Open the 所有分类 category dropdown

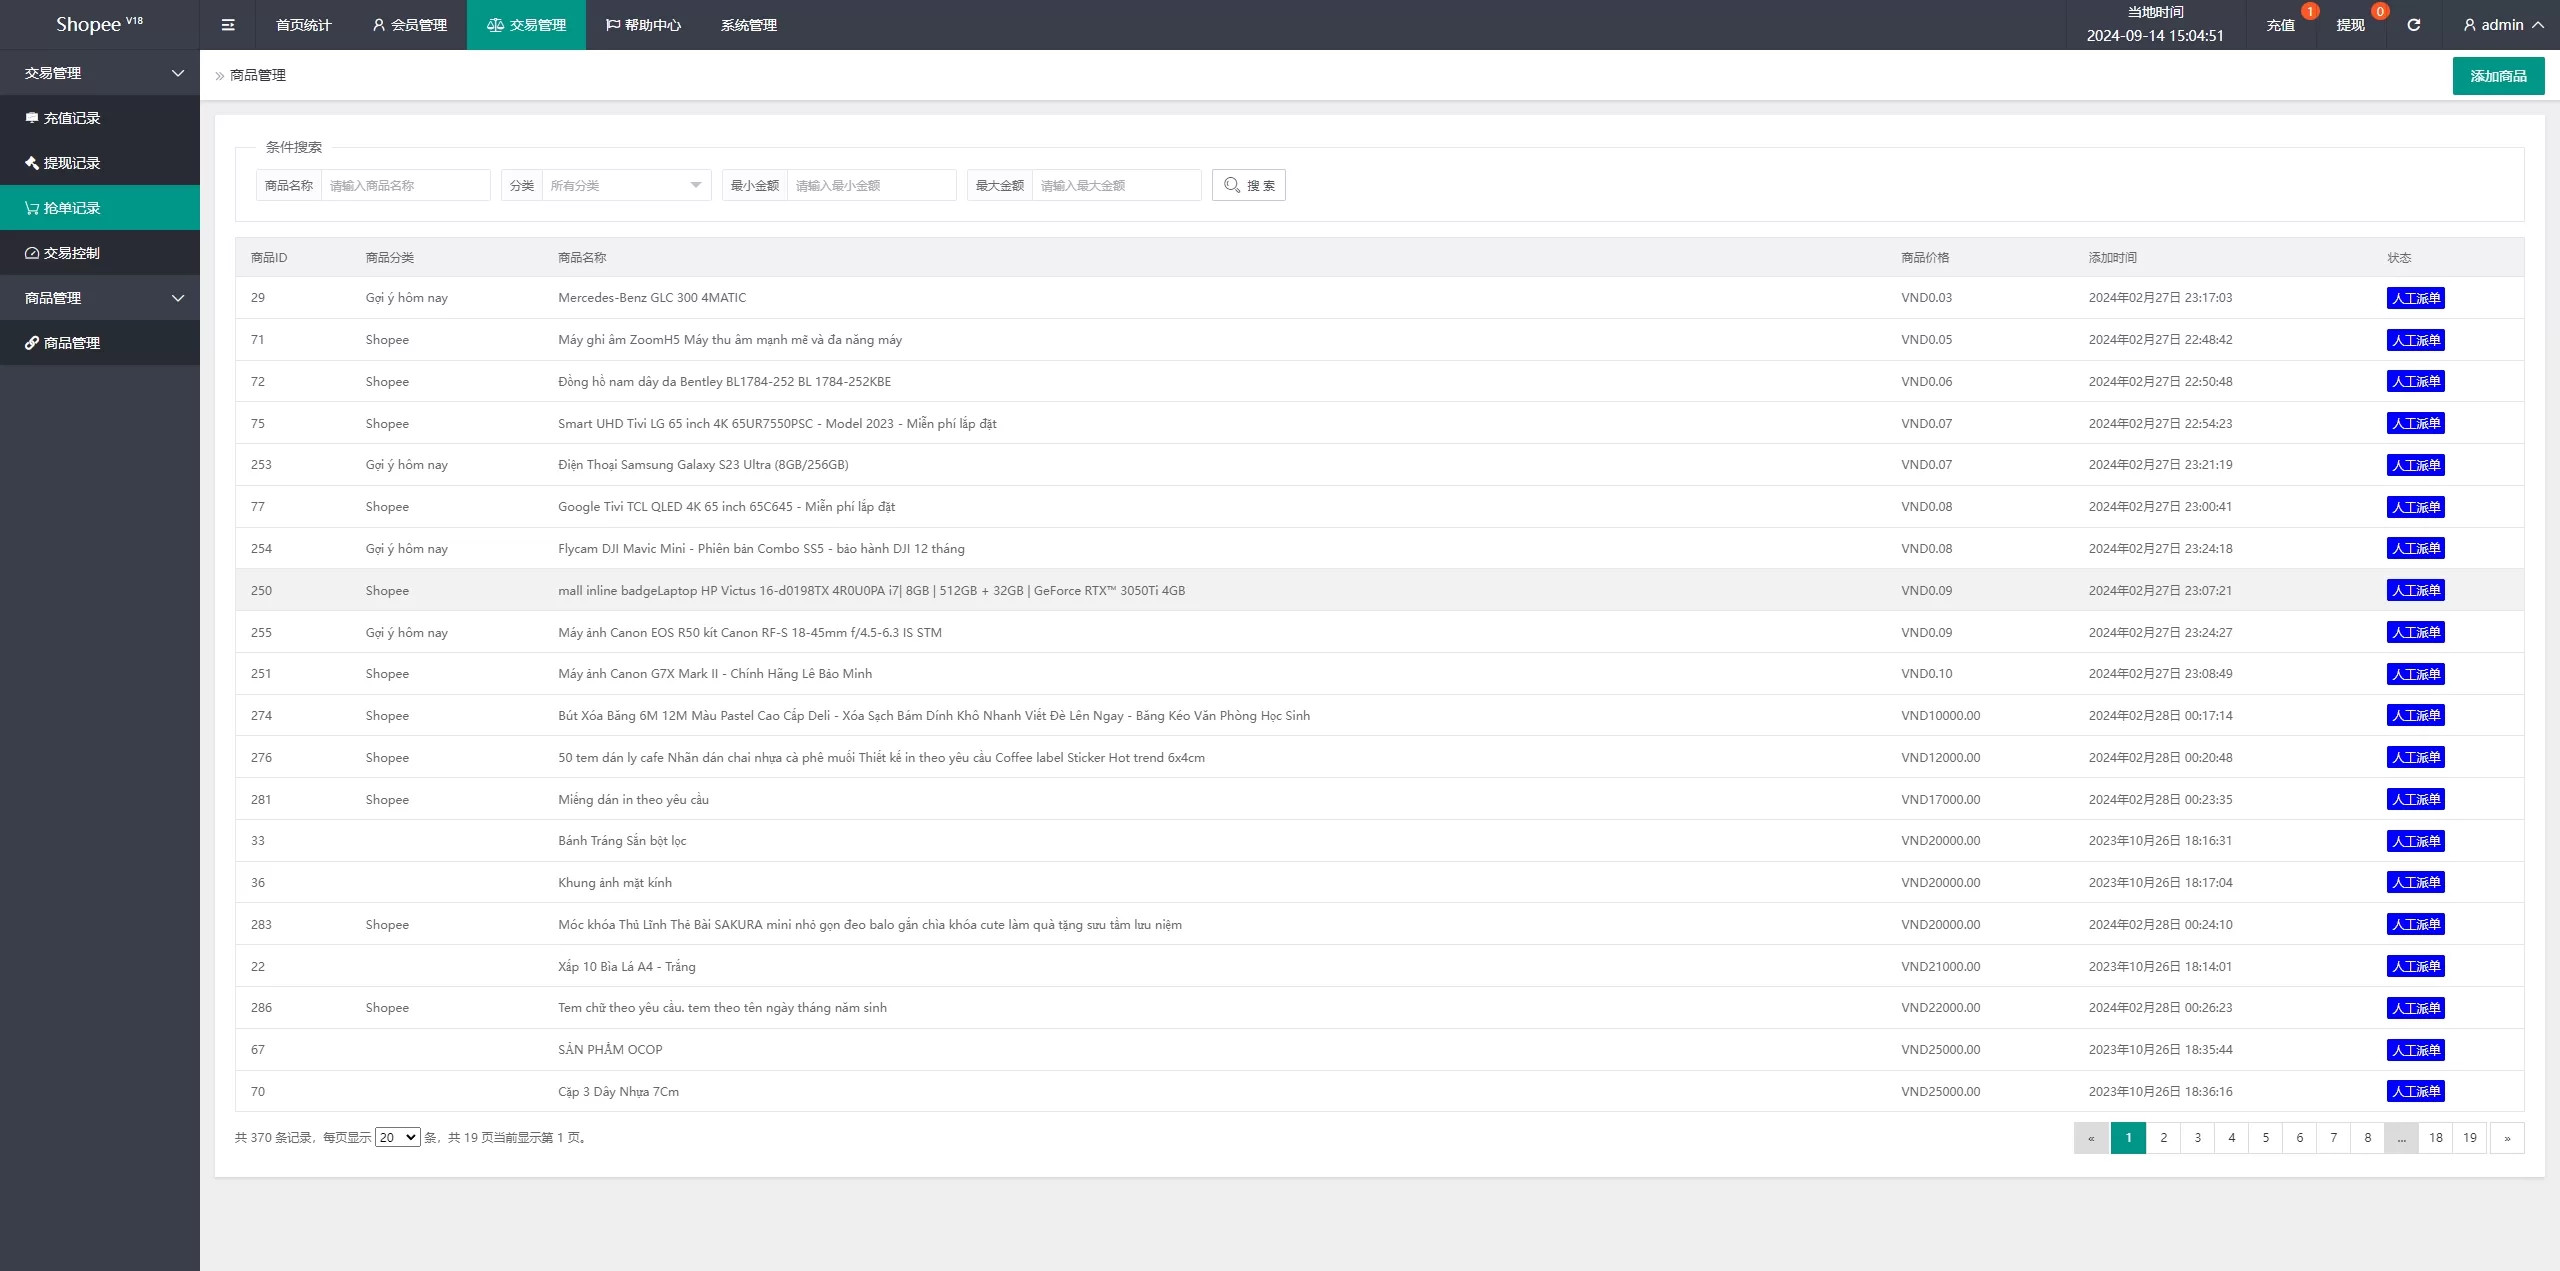point(624,185)
